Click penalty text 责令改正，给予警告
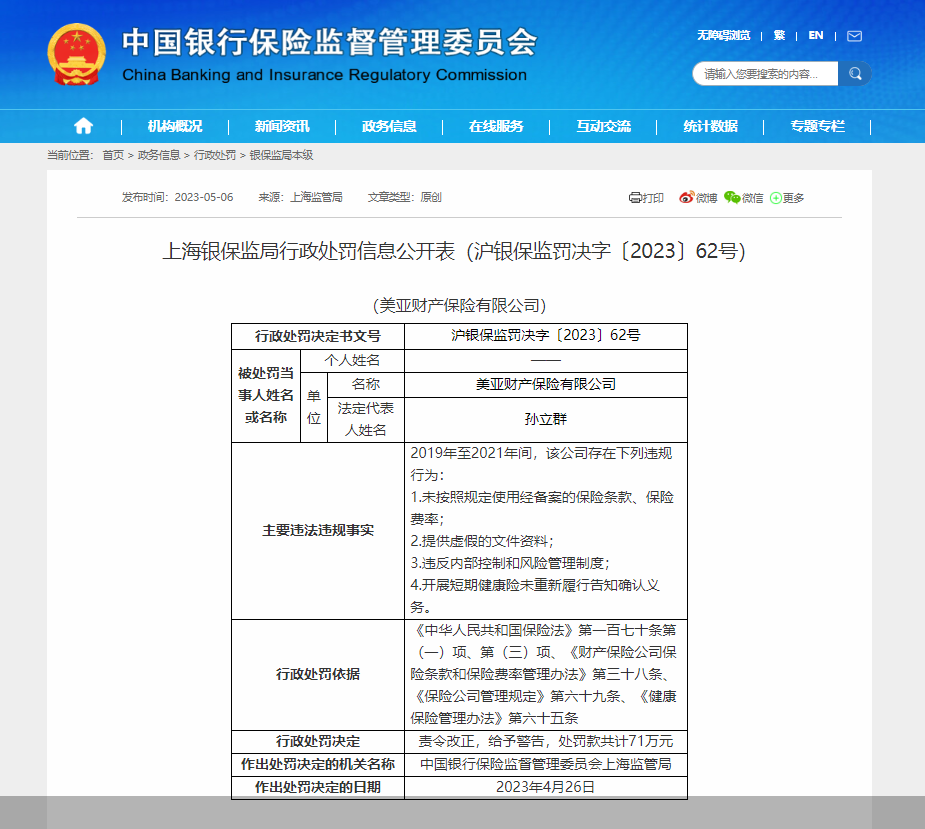 (x=481, y=742)
